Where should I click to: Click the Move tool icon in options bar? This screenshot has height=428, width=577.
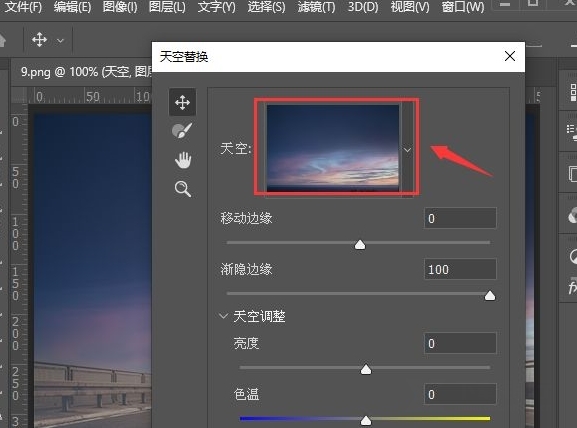click(x=39, y=39)
